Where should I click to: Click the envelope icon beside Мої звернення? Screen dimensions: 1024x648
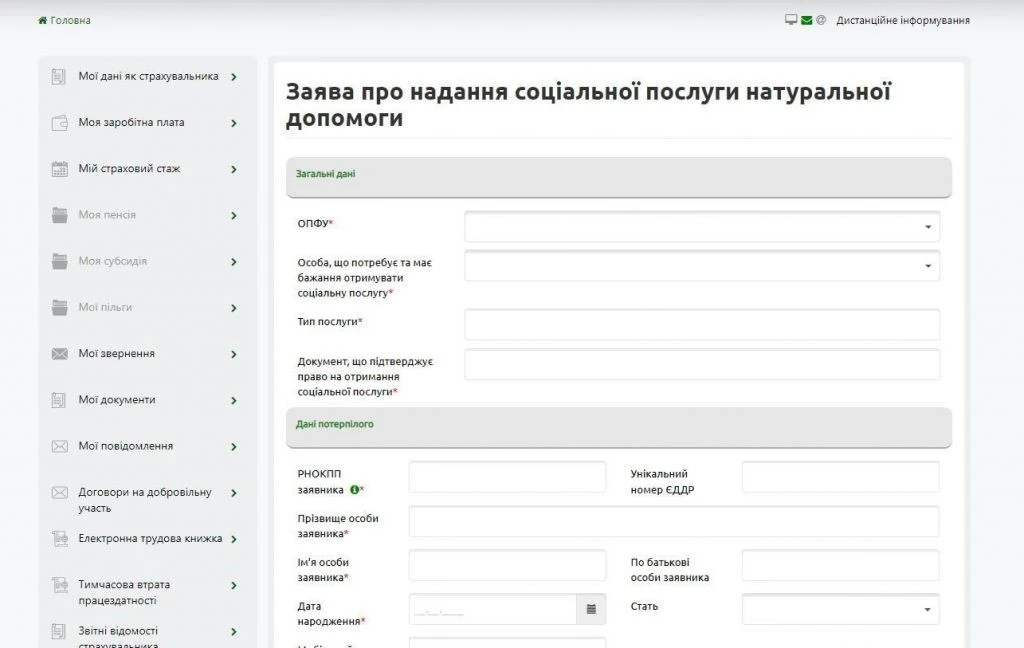click(59, 354)
